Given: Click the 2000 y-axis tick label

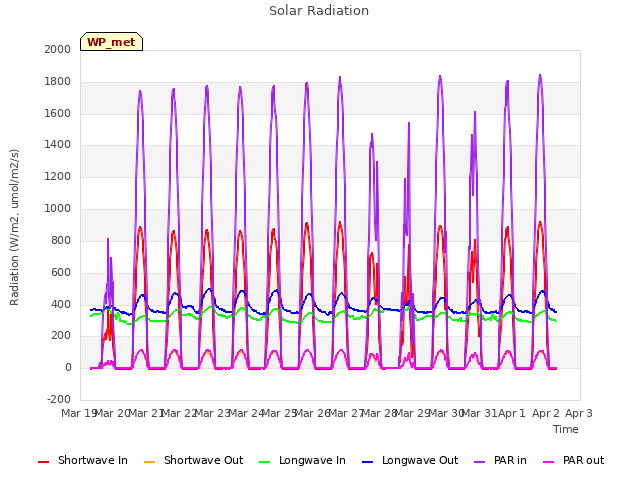Looking at the screenshot, I should point(58,49).
